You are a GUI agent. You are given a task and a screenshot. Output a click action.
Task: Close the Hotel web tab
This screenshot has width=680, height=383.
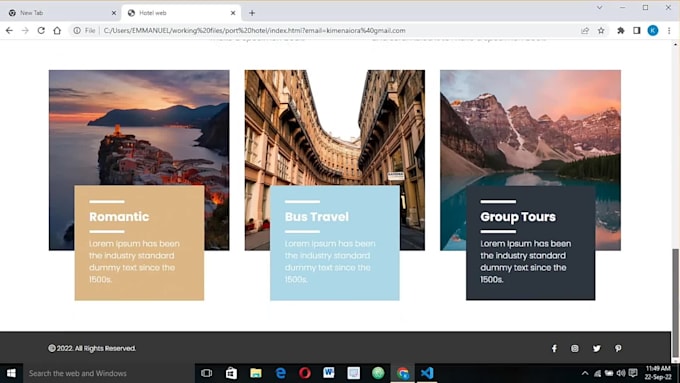(x=233, y=13)
